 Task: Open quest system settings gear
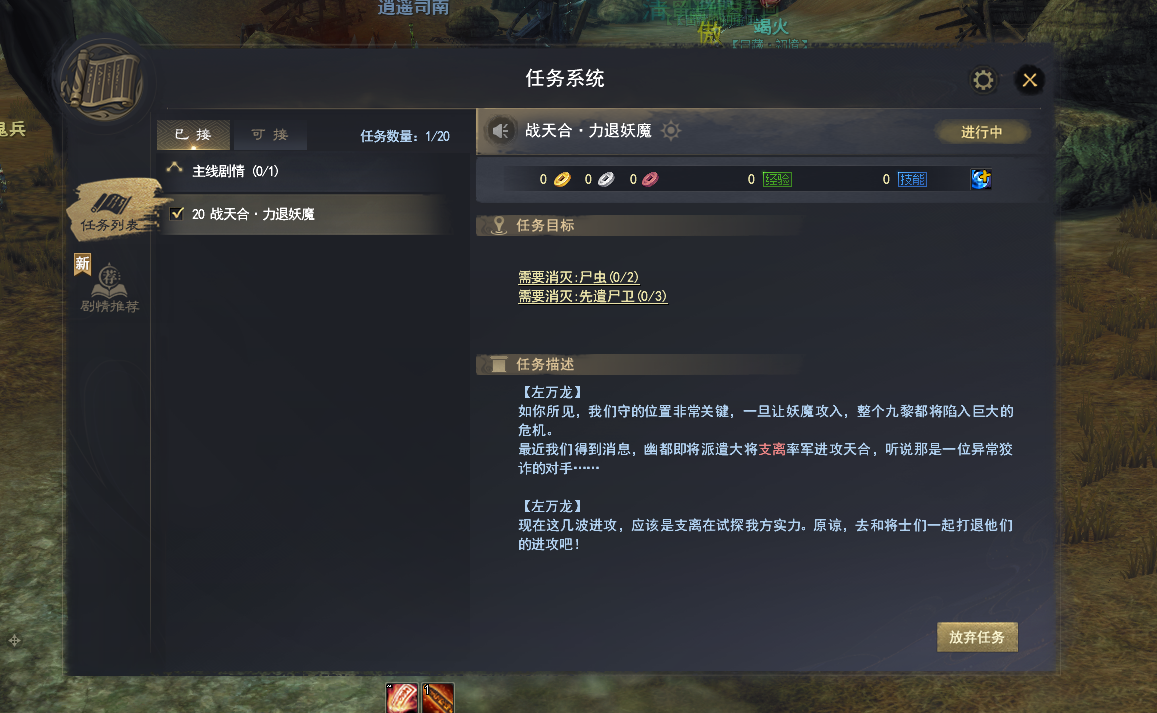(983, 80)
